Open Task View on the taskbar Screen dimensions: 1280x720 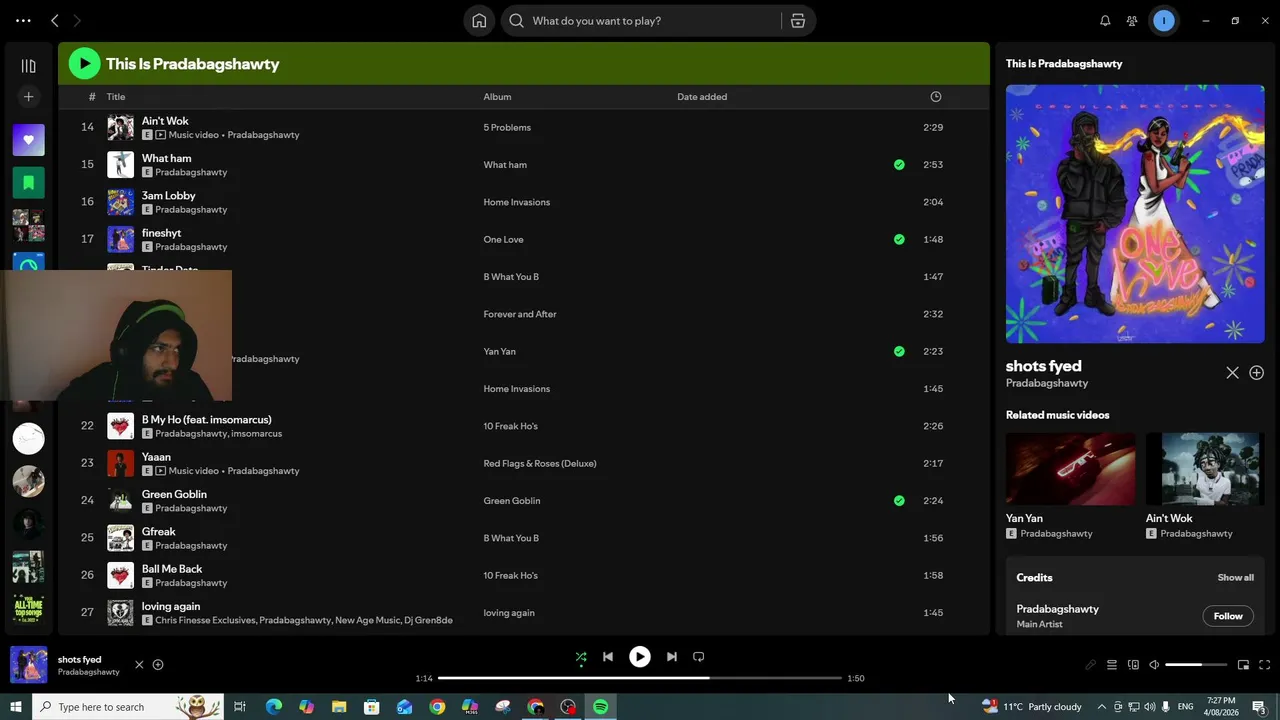click(240, 707)
